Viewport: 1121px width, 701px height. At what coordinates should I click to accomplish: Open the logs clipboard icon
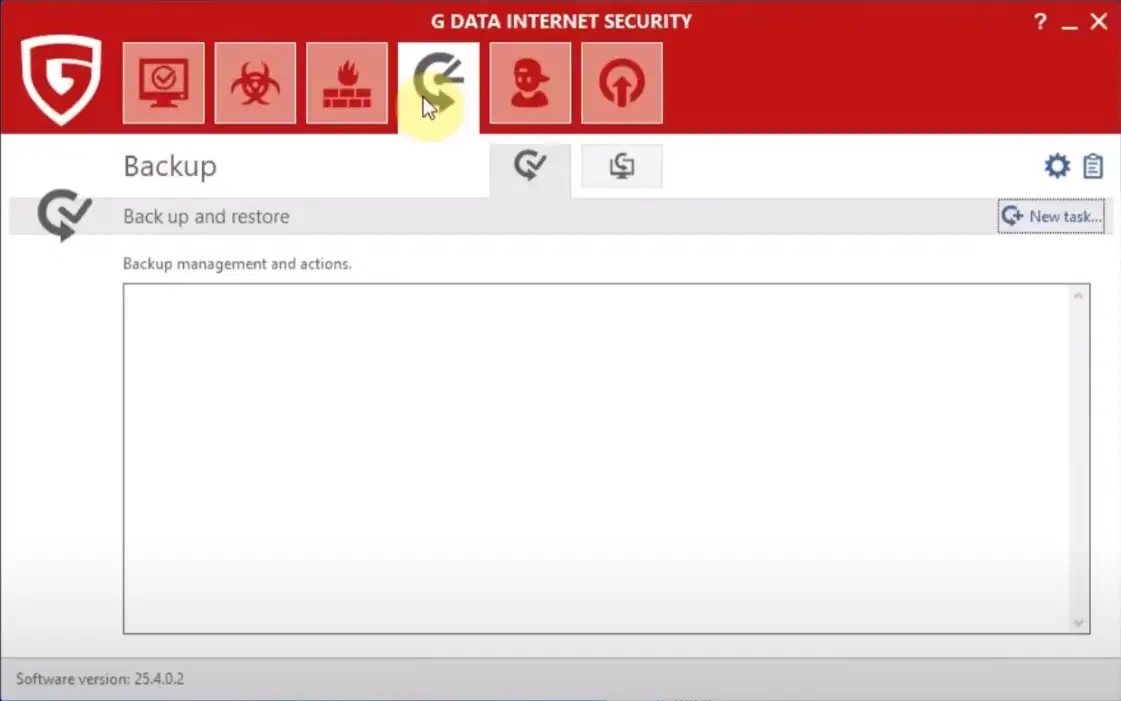coord(1093,166)
